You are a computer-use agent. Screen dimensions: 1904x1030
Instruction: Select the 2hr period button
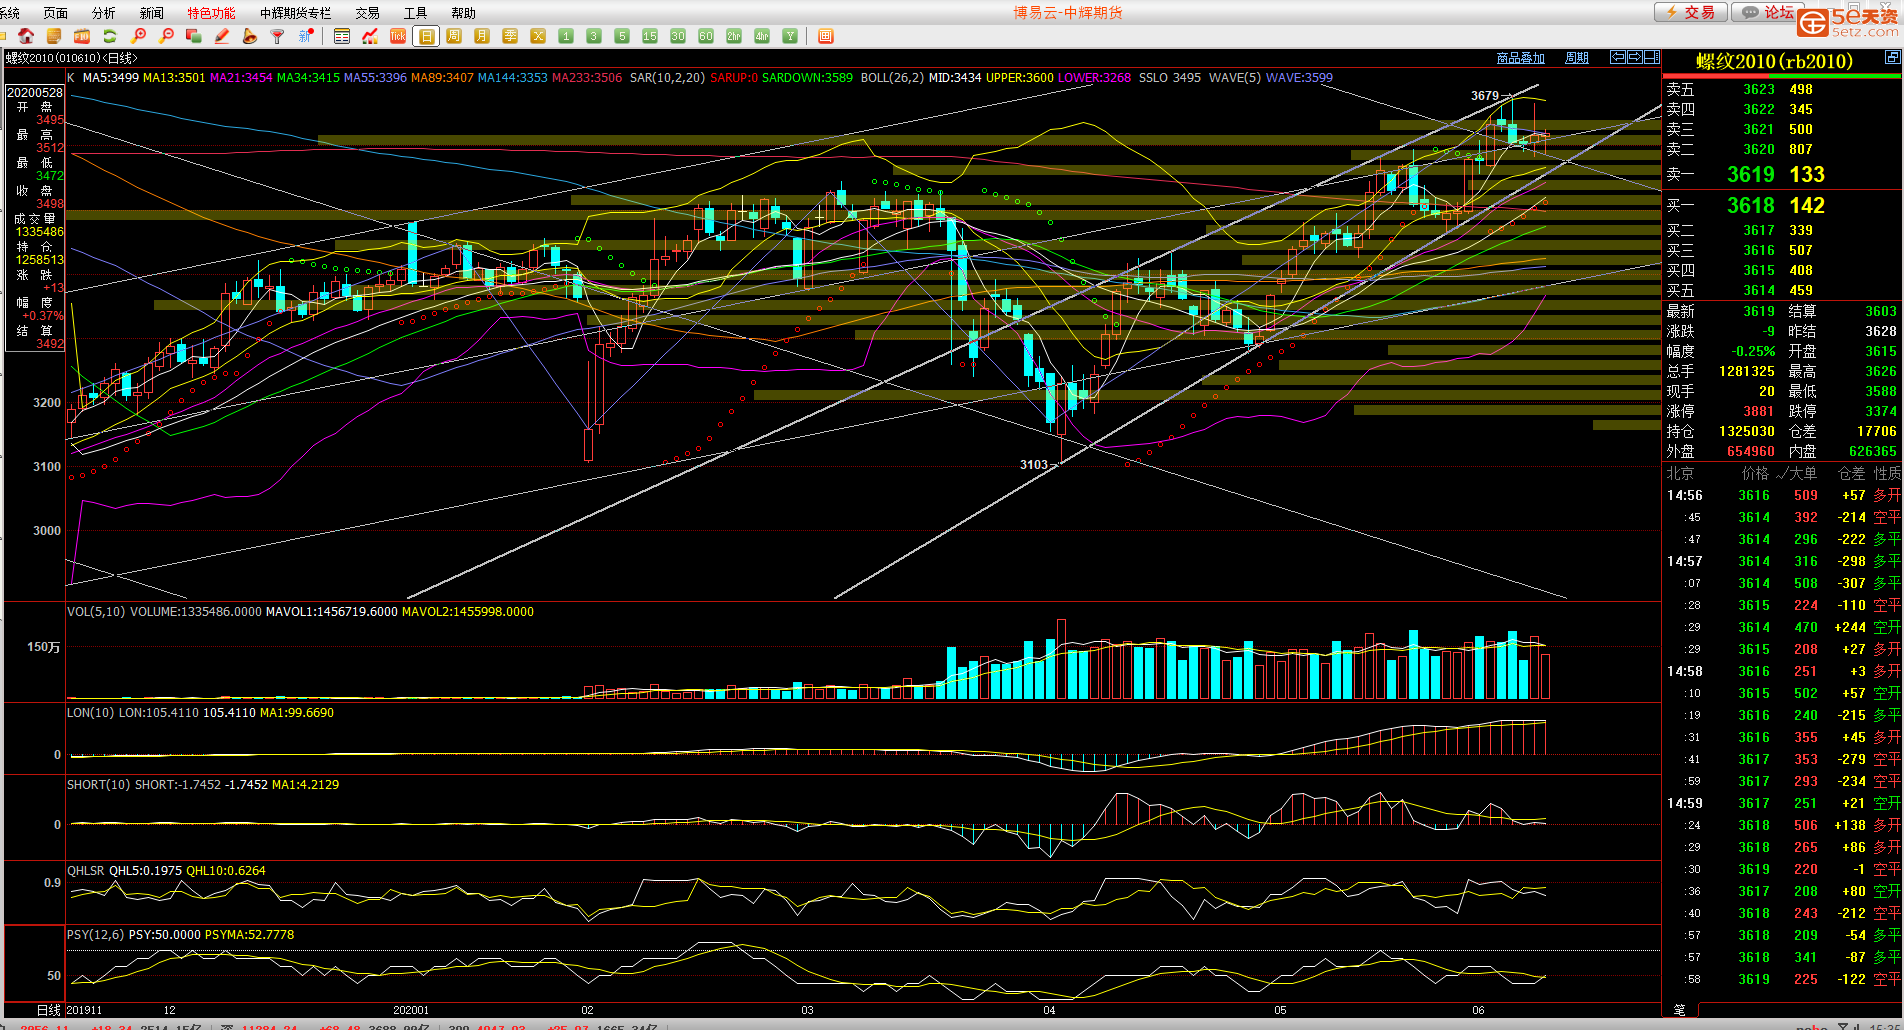[x=734, y=36]
